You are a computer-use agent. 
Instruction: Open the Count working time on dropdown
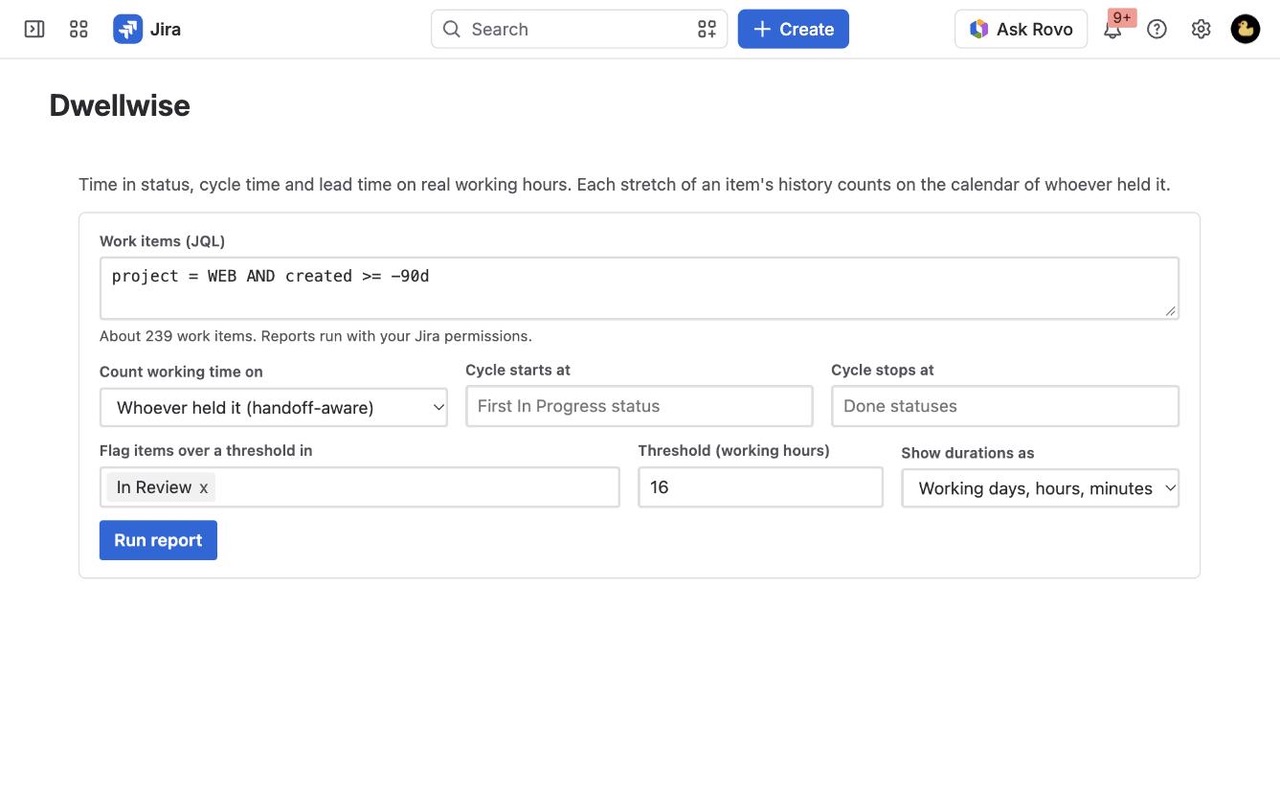click(273, 407)
